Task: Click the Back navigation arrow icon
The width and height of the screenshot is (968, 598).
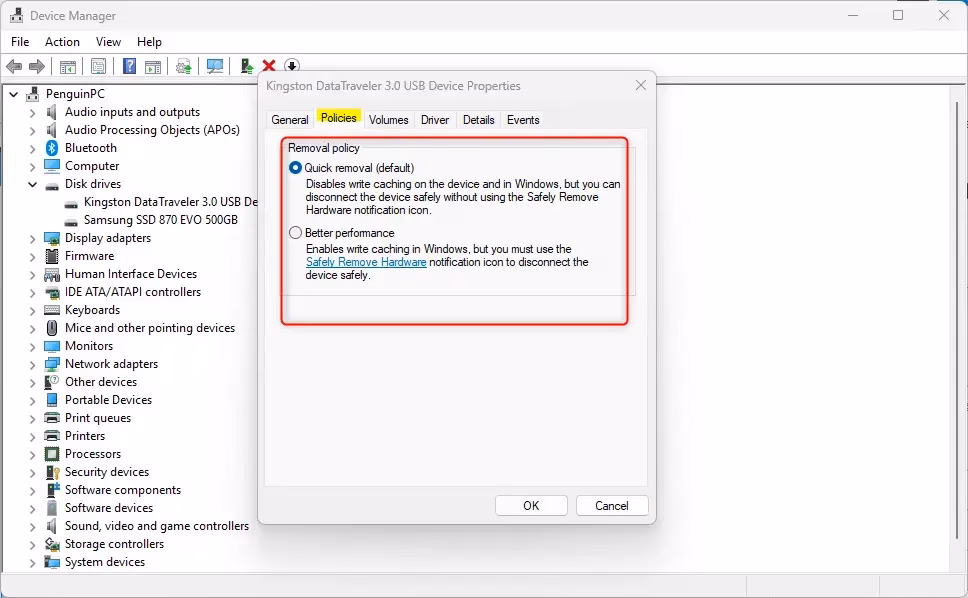Action: (15, 66)
